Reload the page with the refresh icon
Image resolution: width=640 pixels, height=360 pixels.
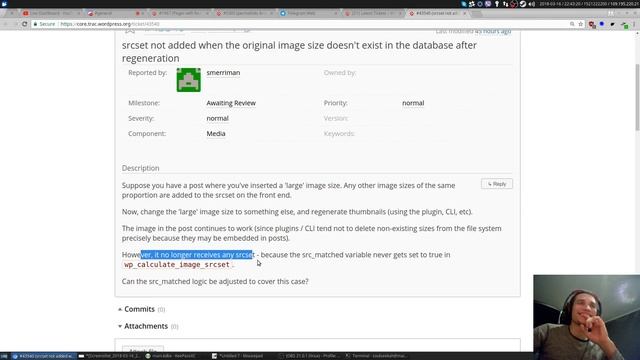click(x=24, y=24)
